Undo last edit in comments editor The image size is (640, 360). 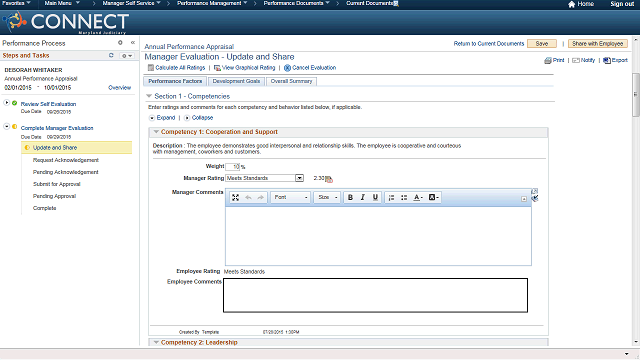pyautogui.click(x=248, y=198)
